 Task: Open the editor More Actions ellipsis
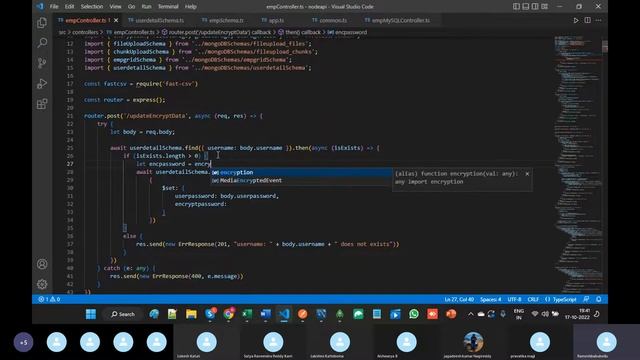pyautogui.click(x=598, y=20)
